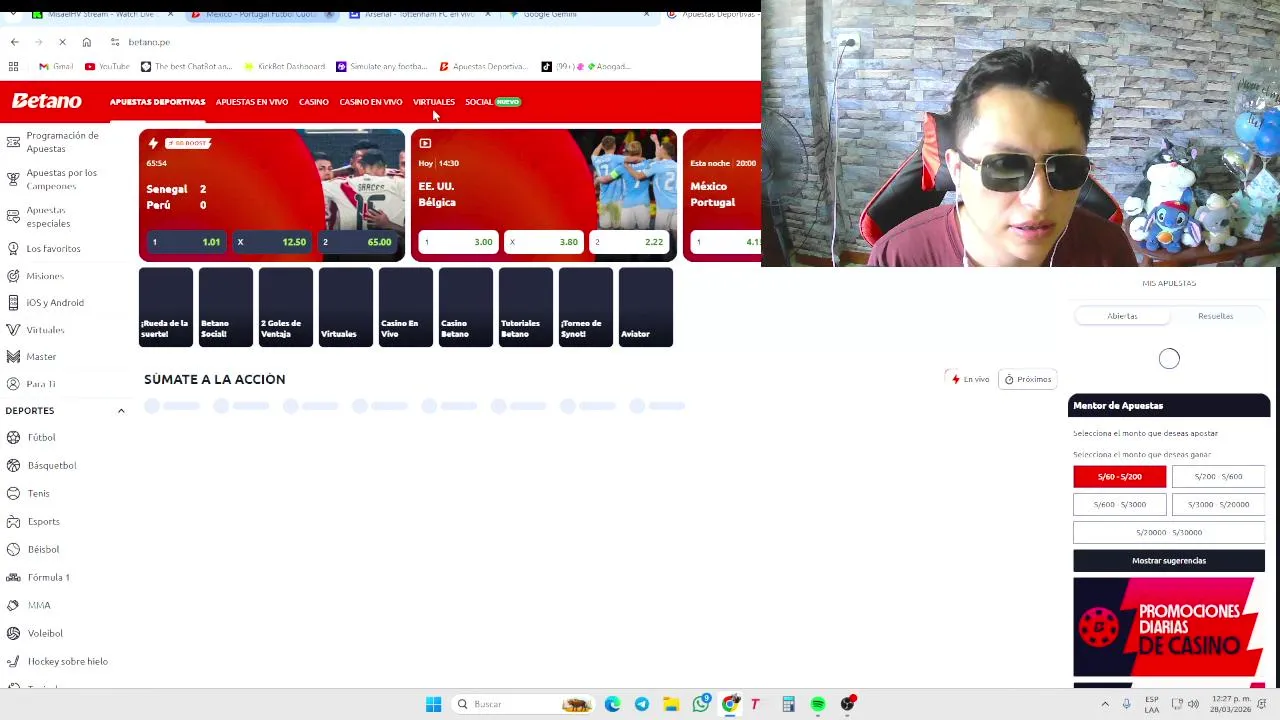The image size is (1280, 720).
Task: Open the Windows Start menu
Action: coord(433,704)
